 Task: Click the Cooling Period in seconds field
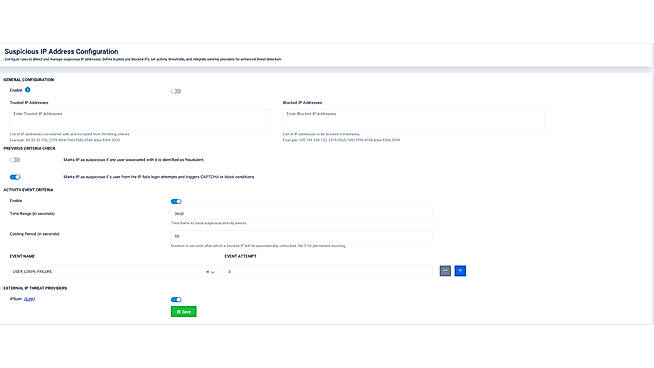(x=302, y=236)
